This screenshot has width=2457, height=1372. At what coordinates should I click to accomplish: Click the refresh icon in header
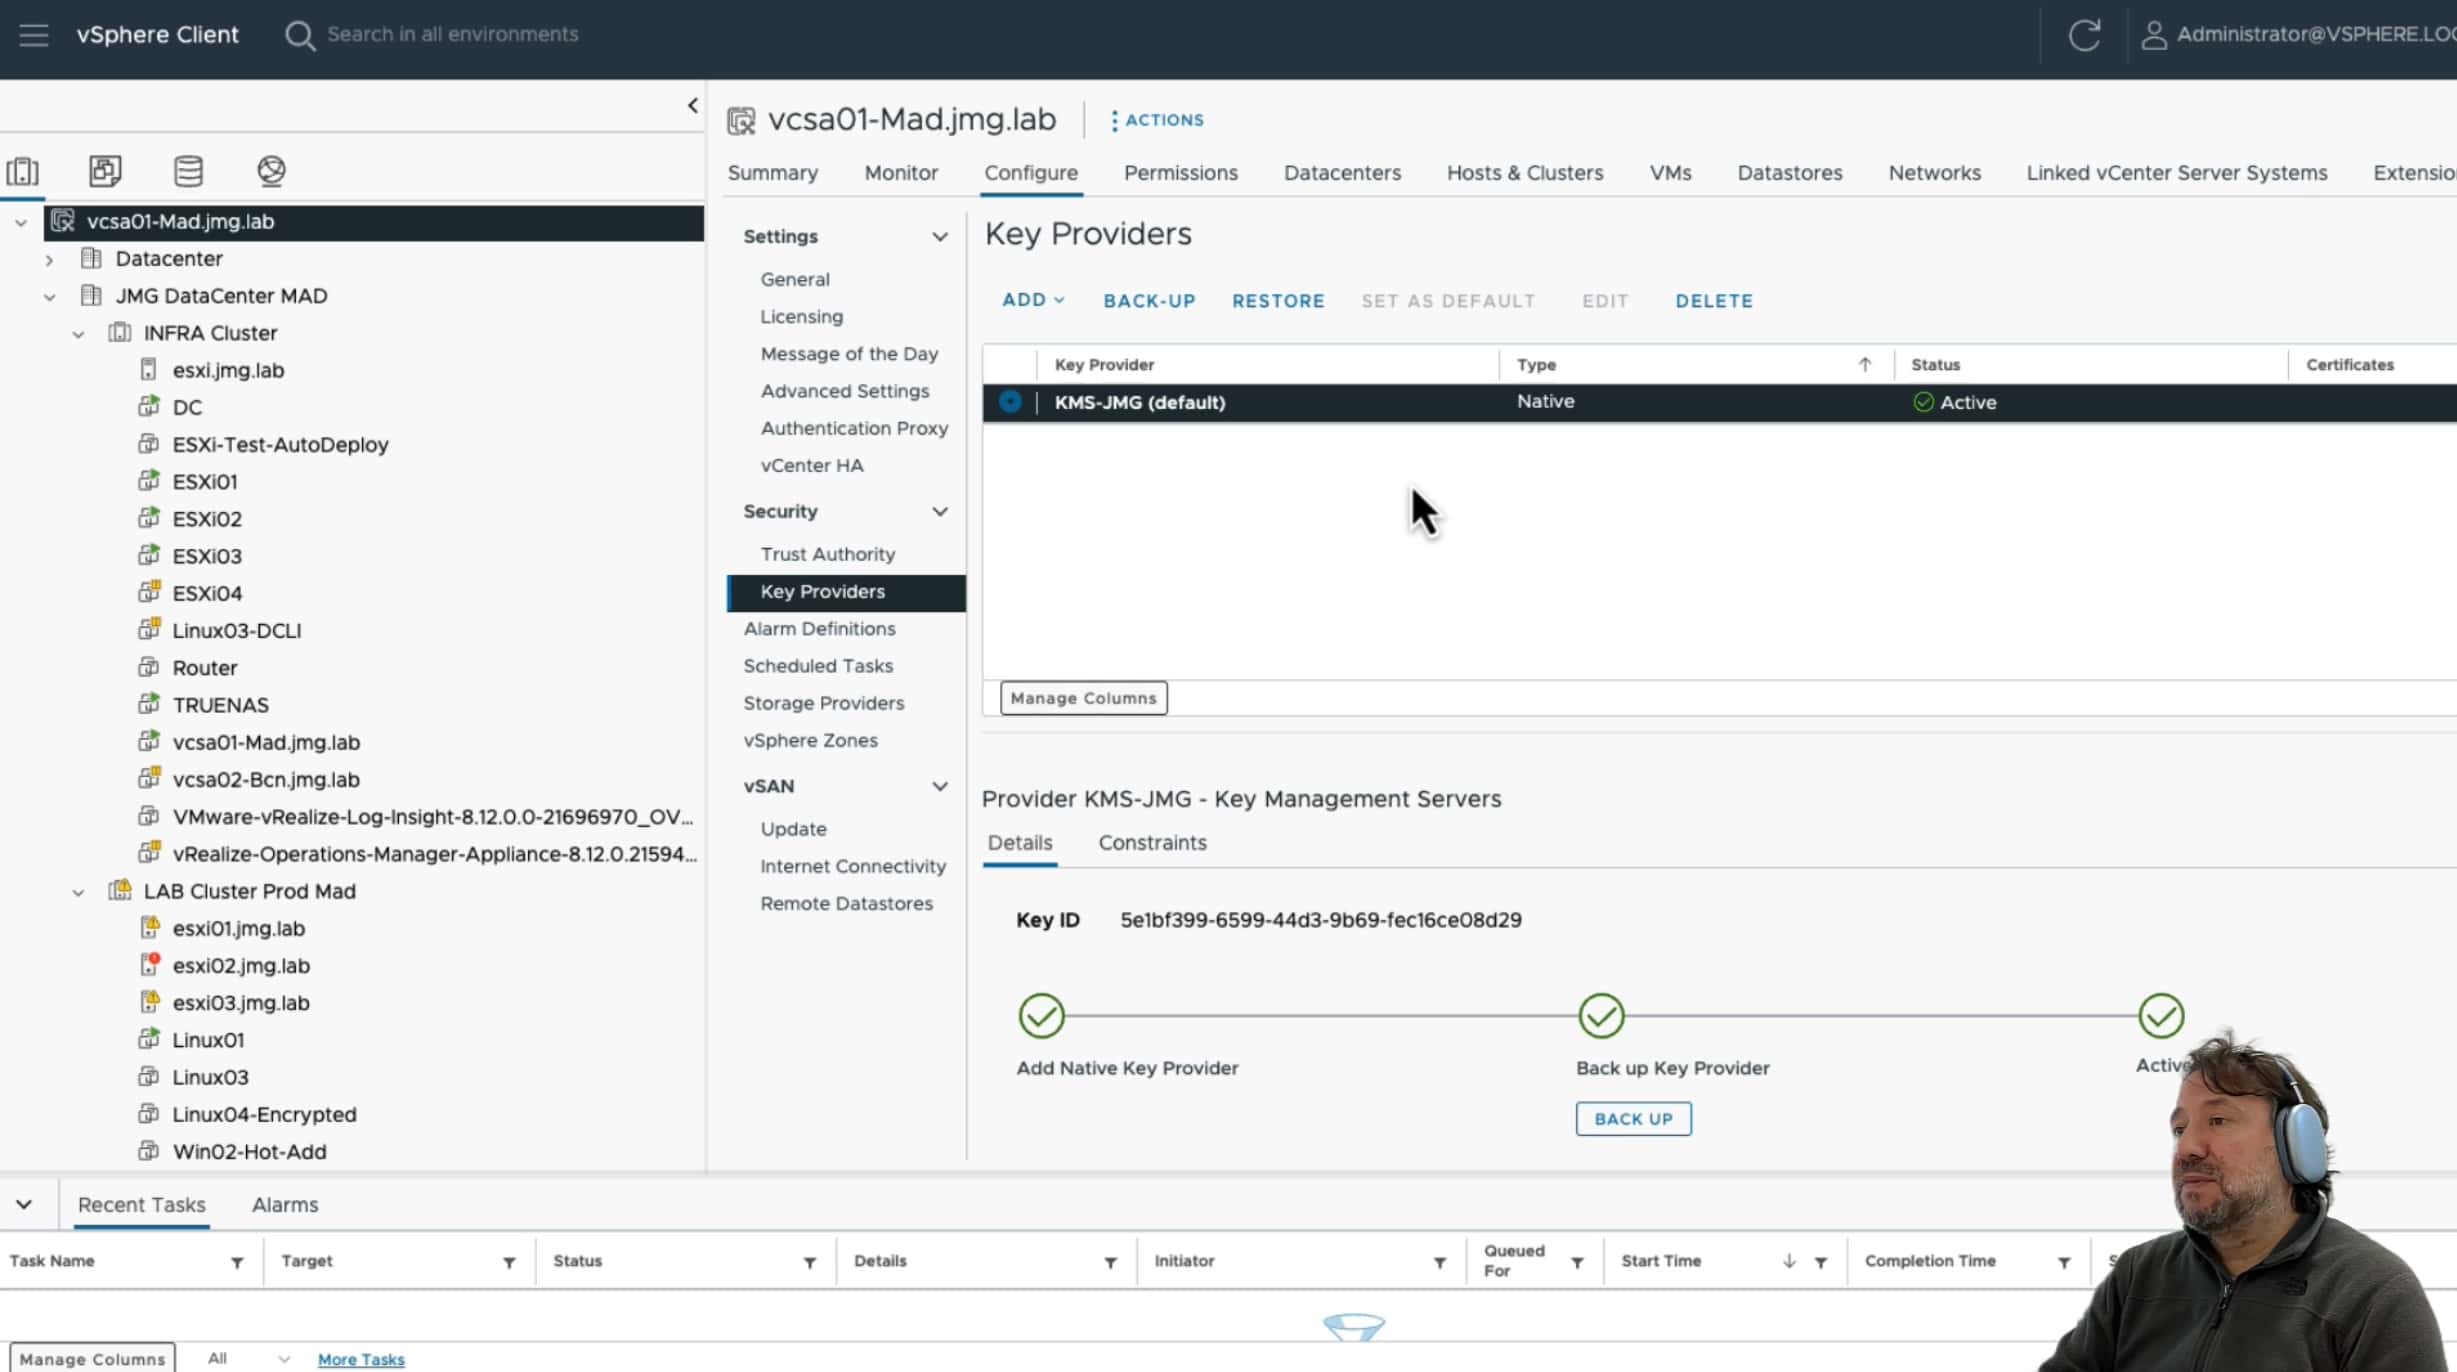click(2084, 35)
